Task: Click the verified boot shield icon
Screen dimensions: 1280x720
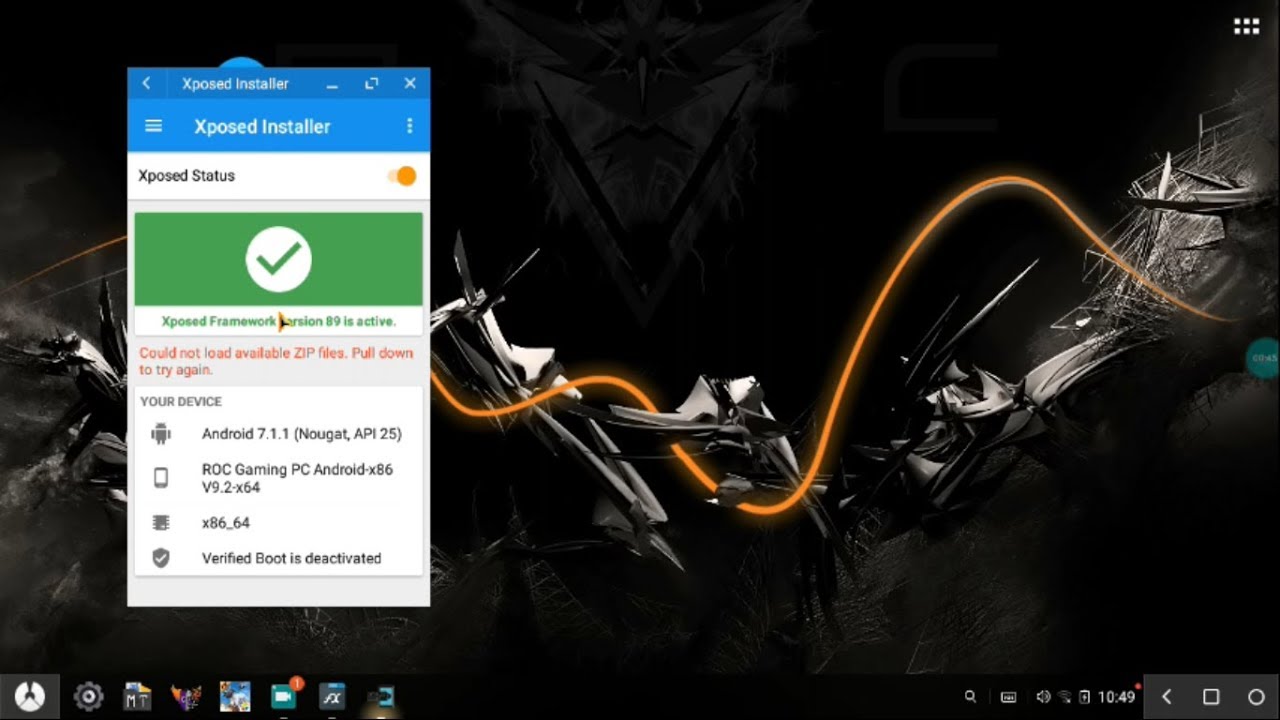Action: pyautogui.click(x=160, y=558)
